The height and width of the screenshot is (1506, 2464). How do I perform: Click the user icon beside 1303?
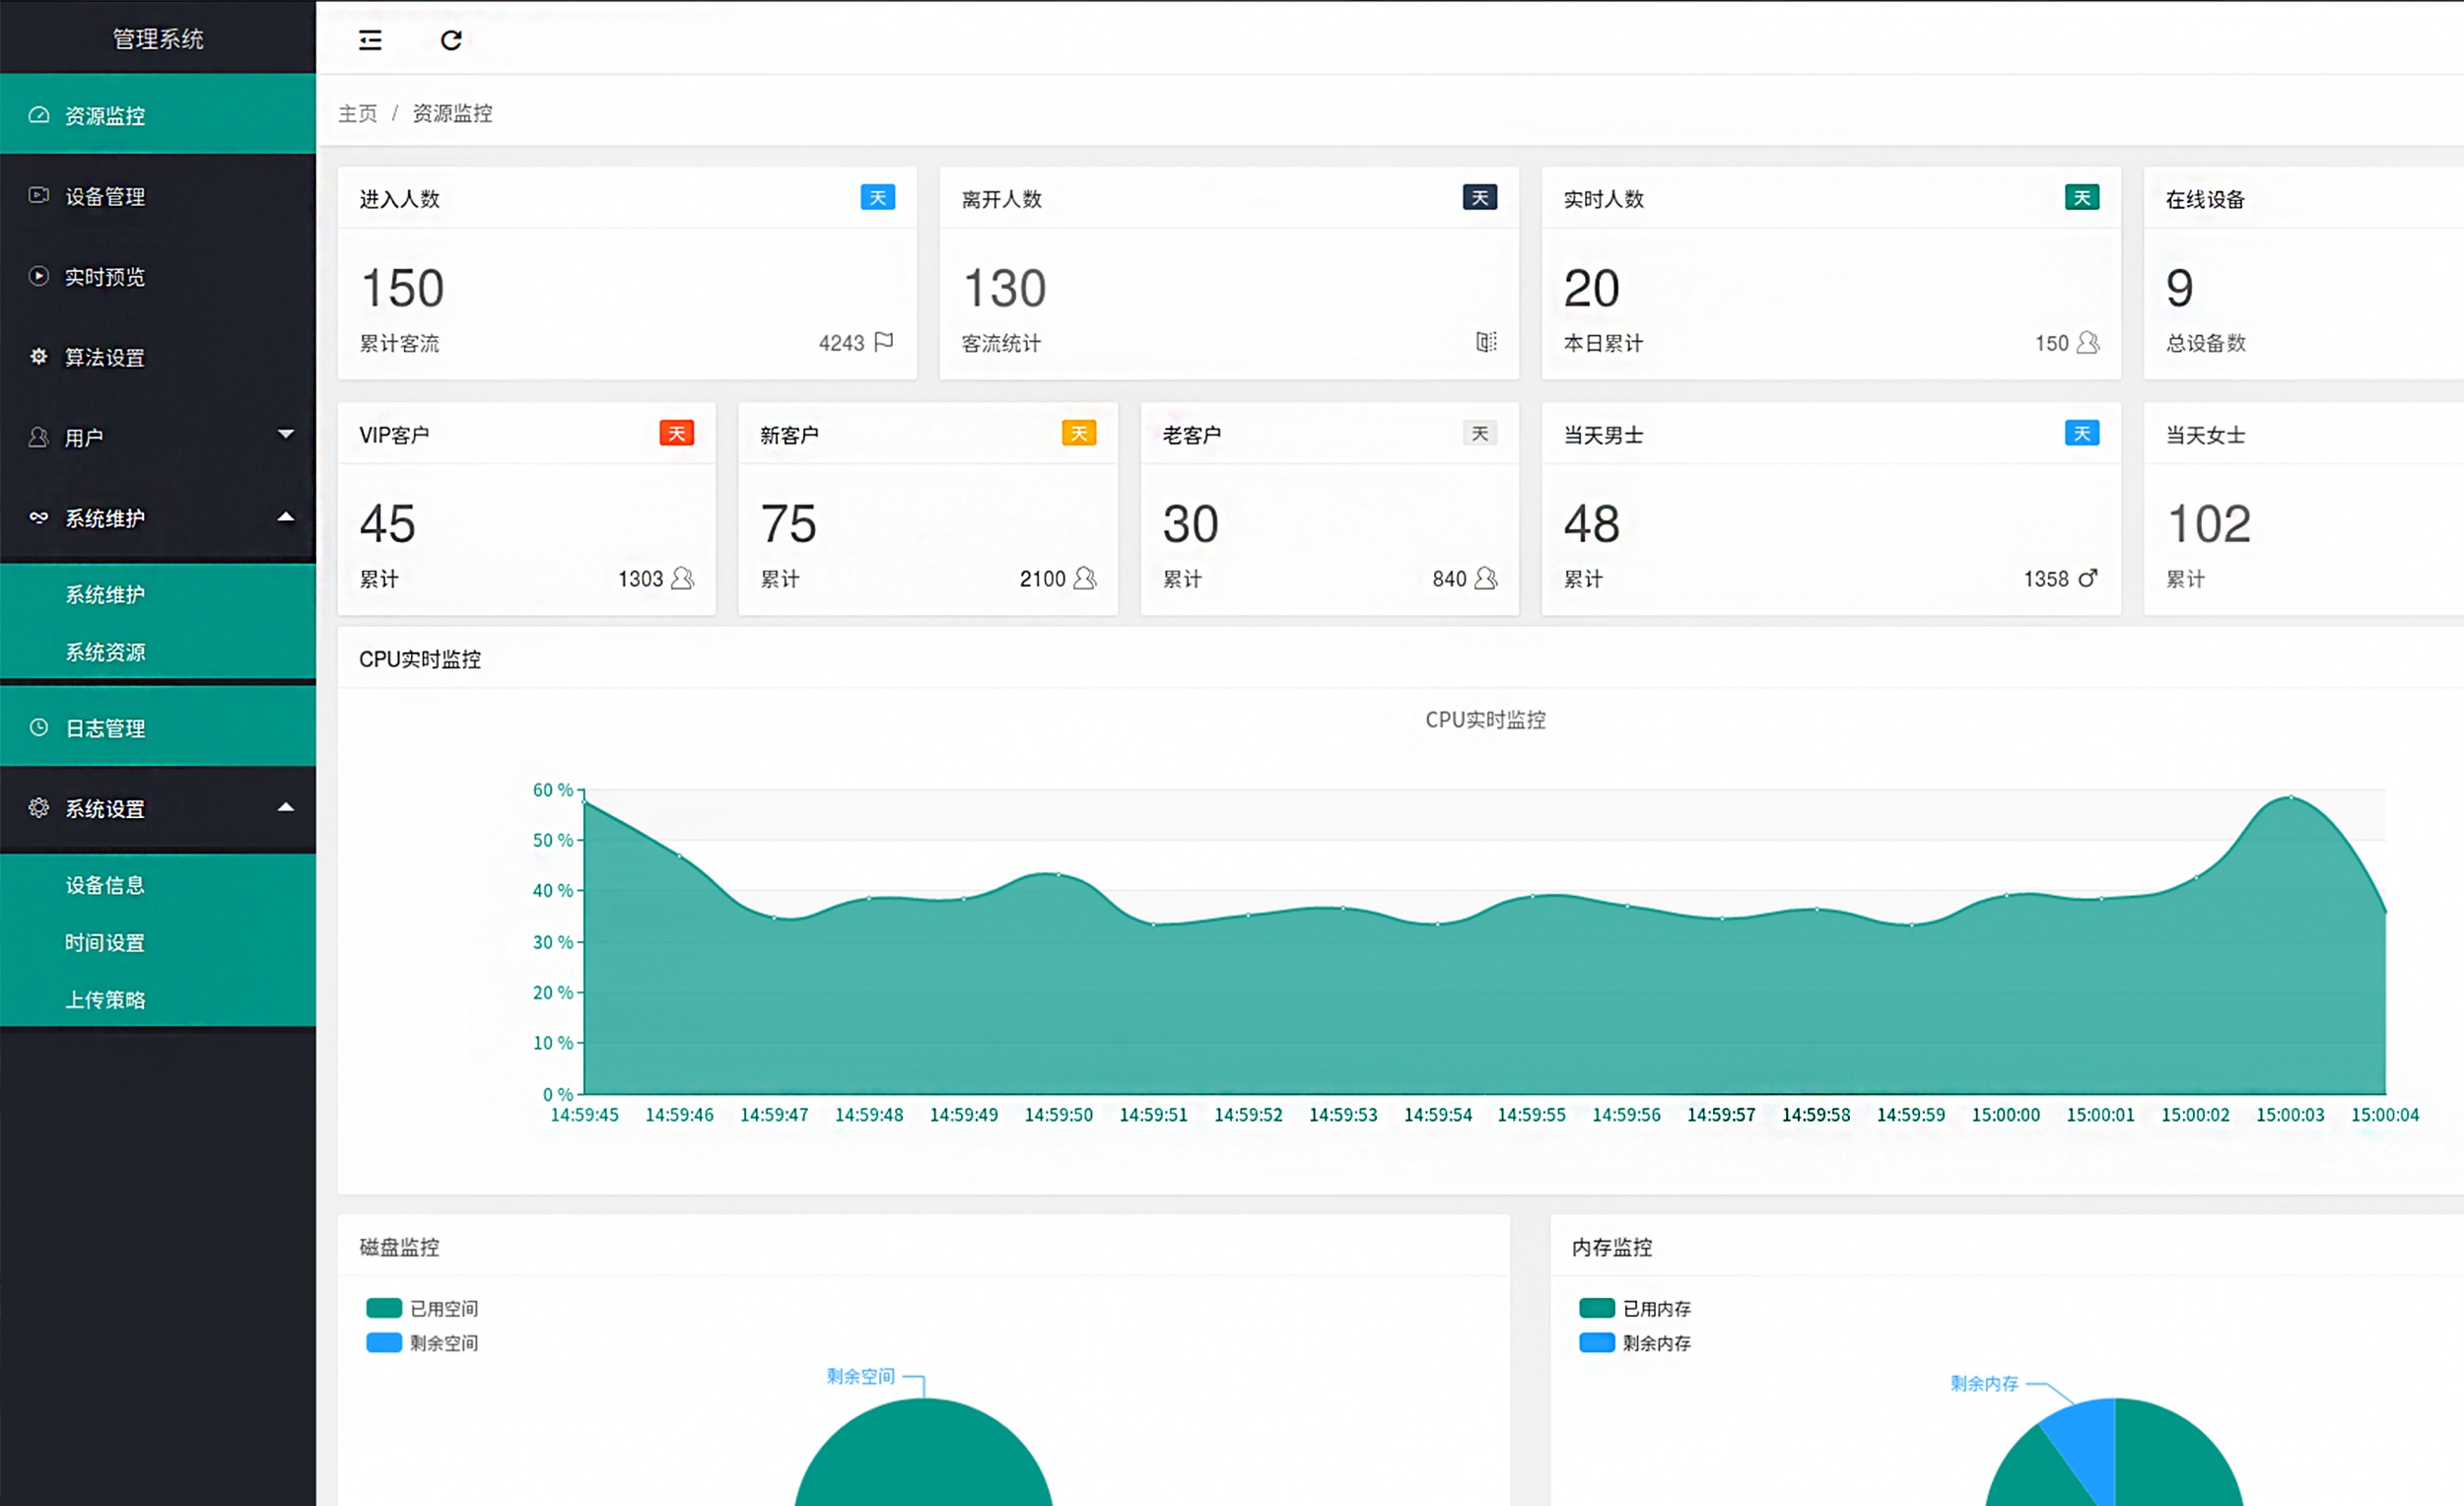point(683,578)
